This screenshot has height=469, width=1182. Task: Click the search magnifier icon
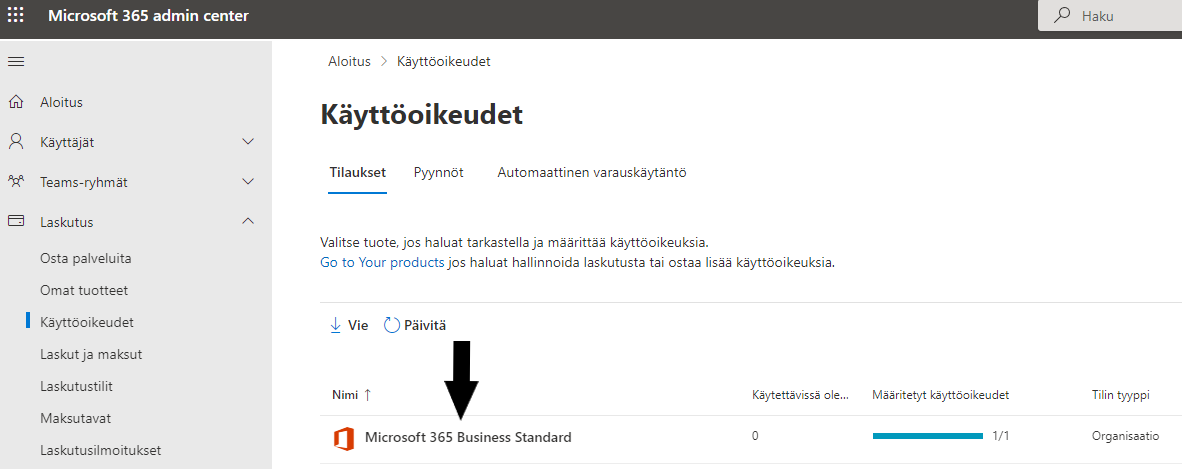coord(1063,15)
